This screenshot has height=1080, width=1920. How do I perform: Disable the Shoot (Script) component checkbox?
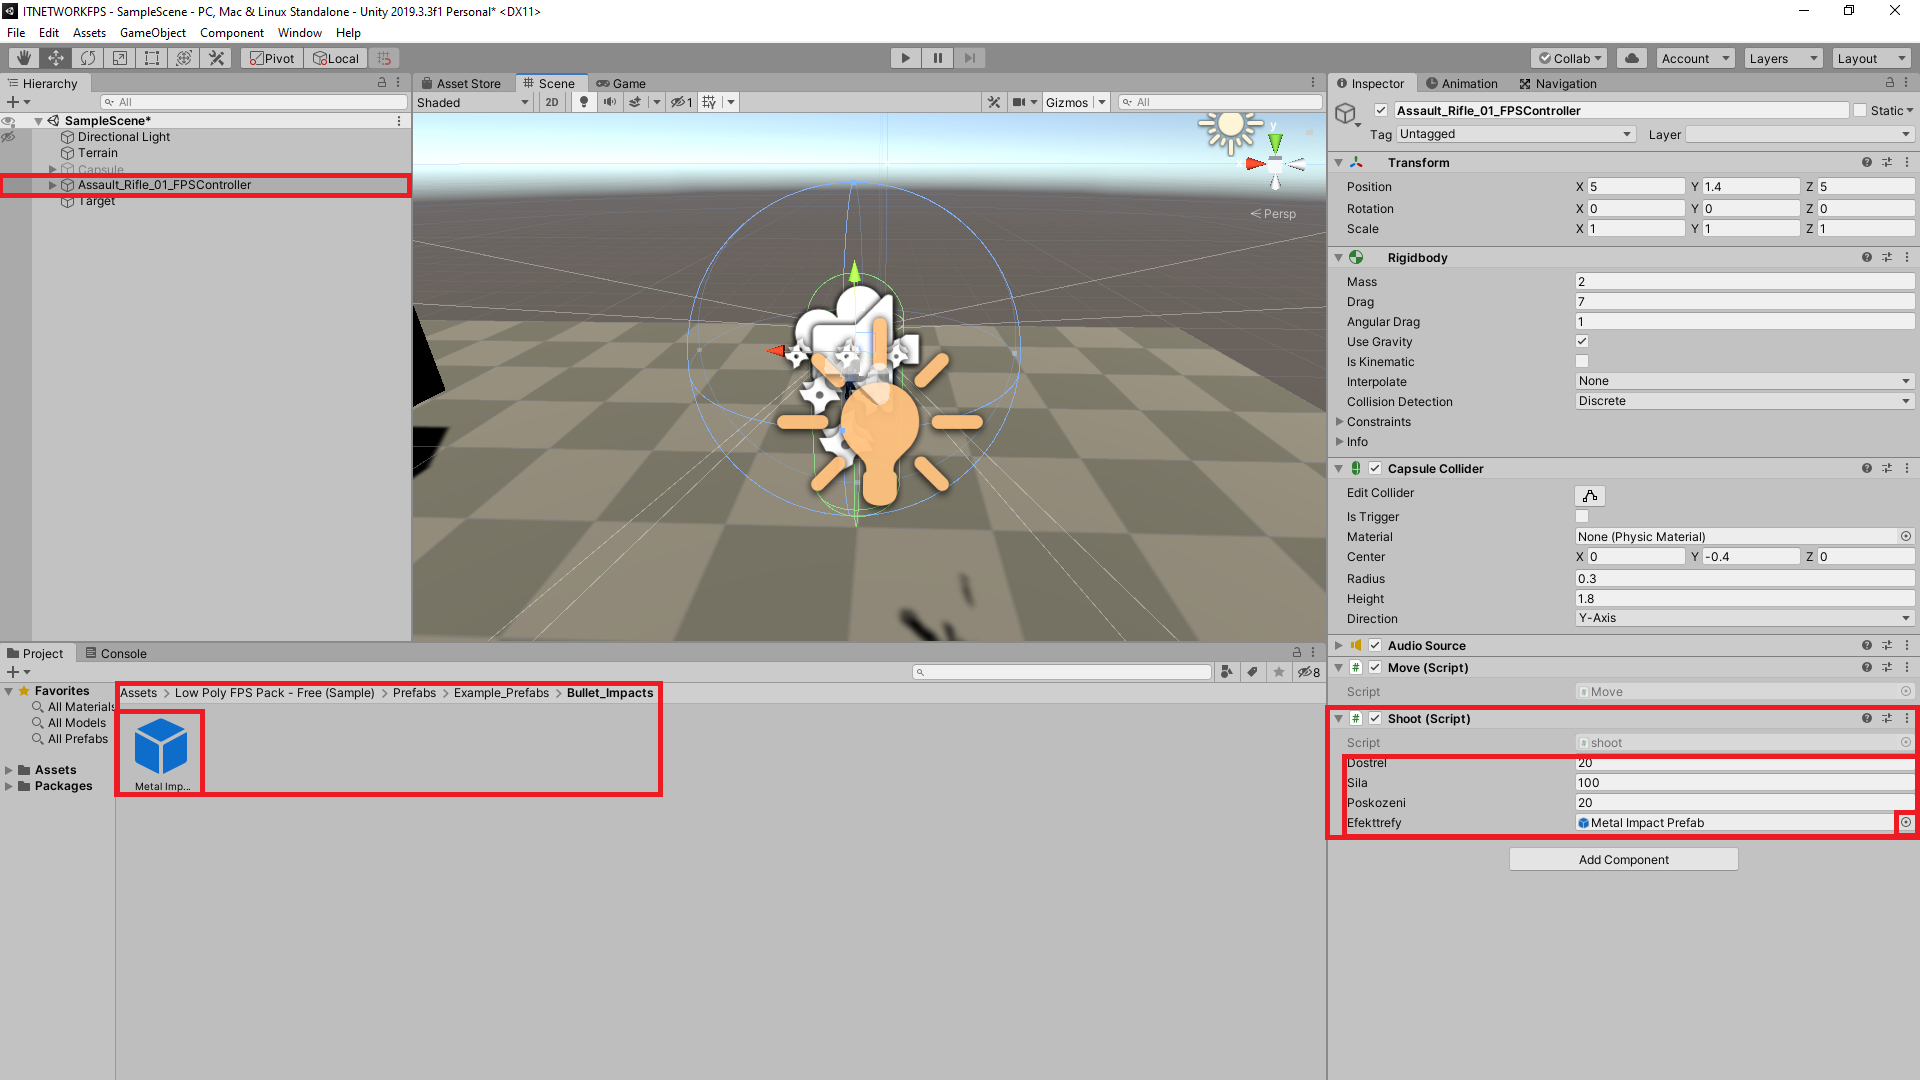click(1375, 718)
